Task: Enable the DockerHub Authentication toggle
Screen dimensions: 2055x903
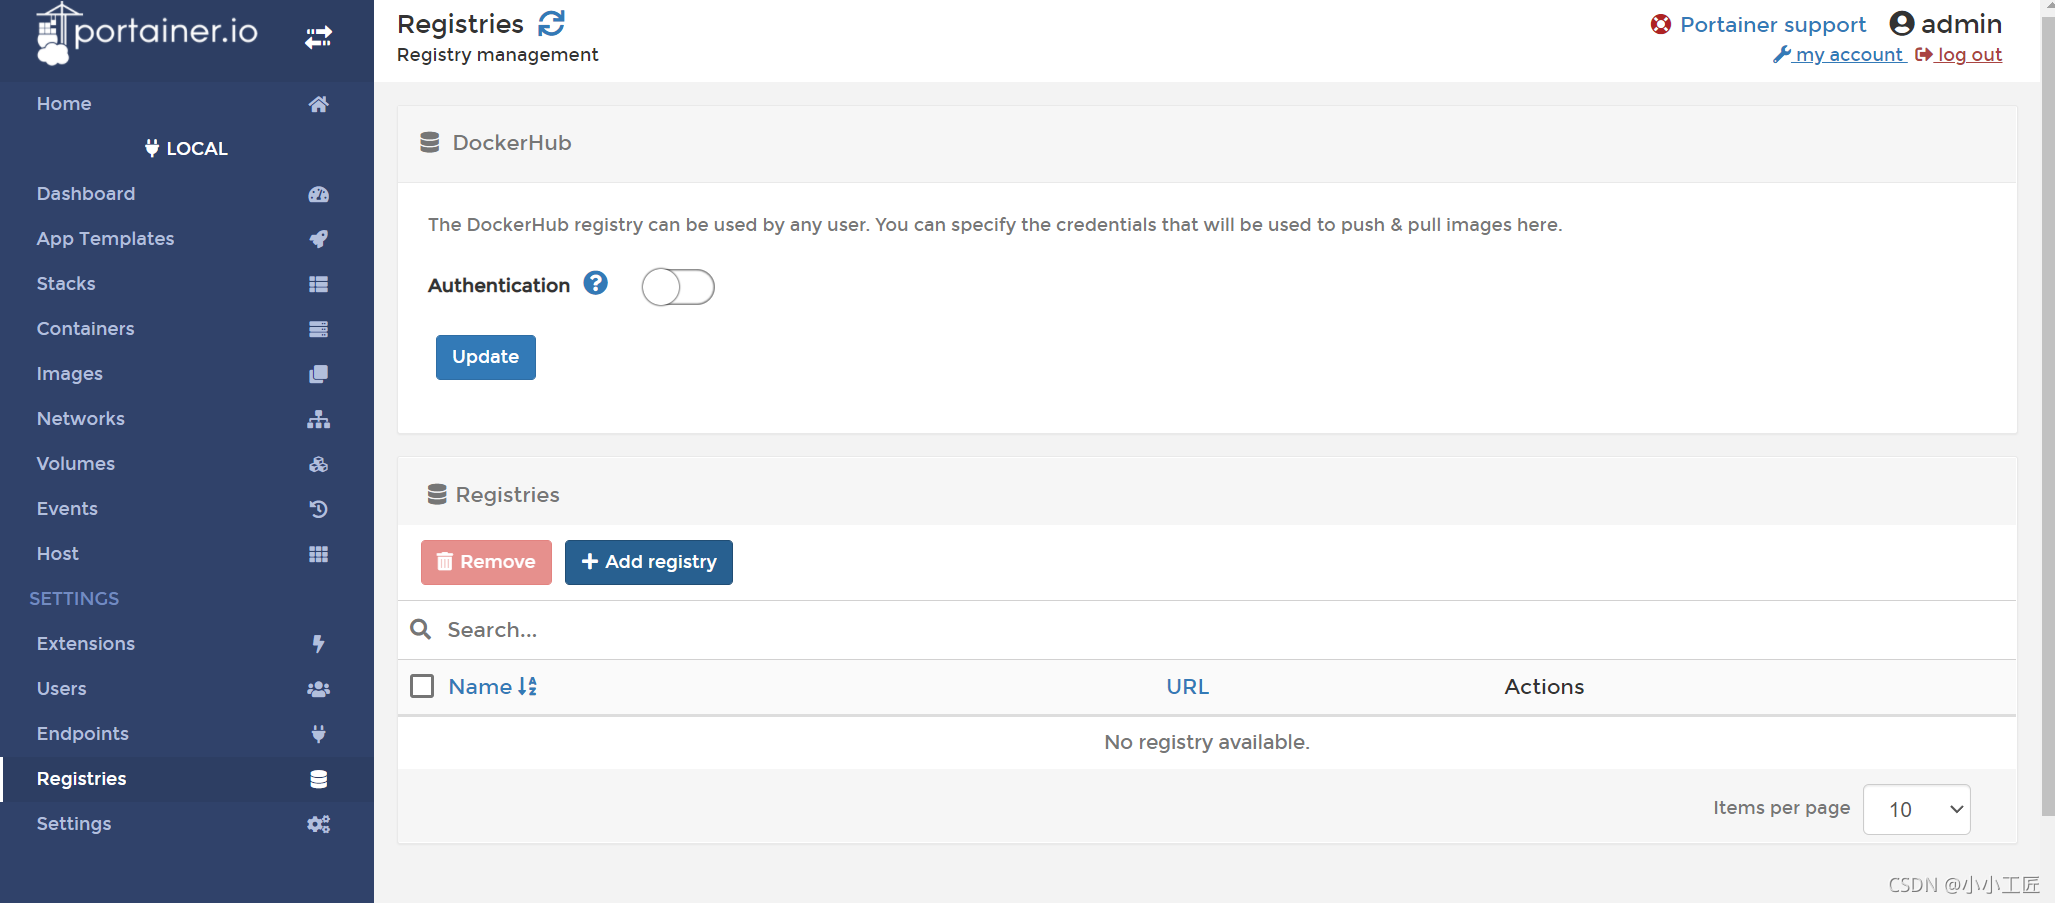Action: pyautogui.click(x=678, y=287)
